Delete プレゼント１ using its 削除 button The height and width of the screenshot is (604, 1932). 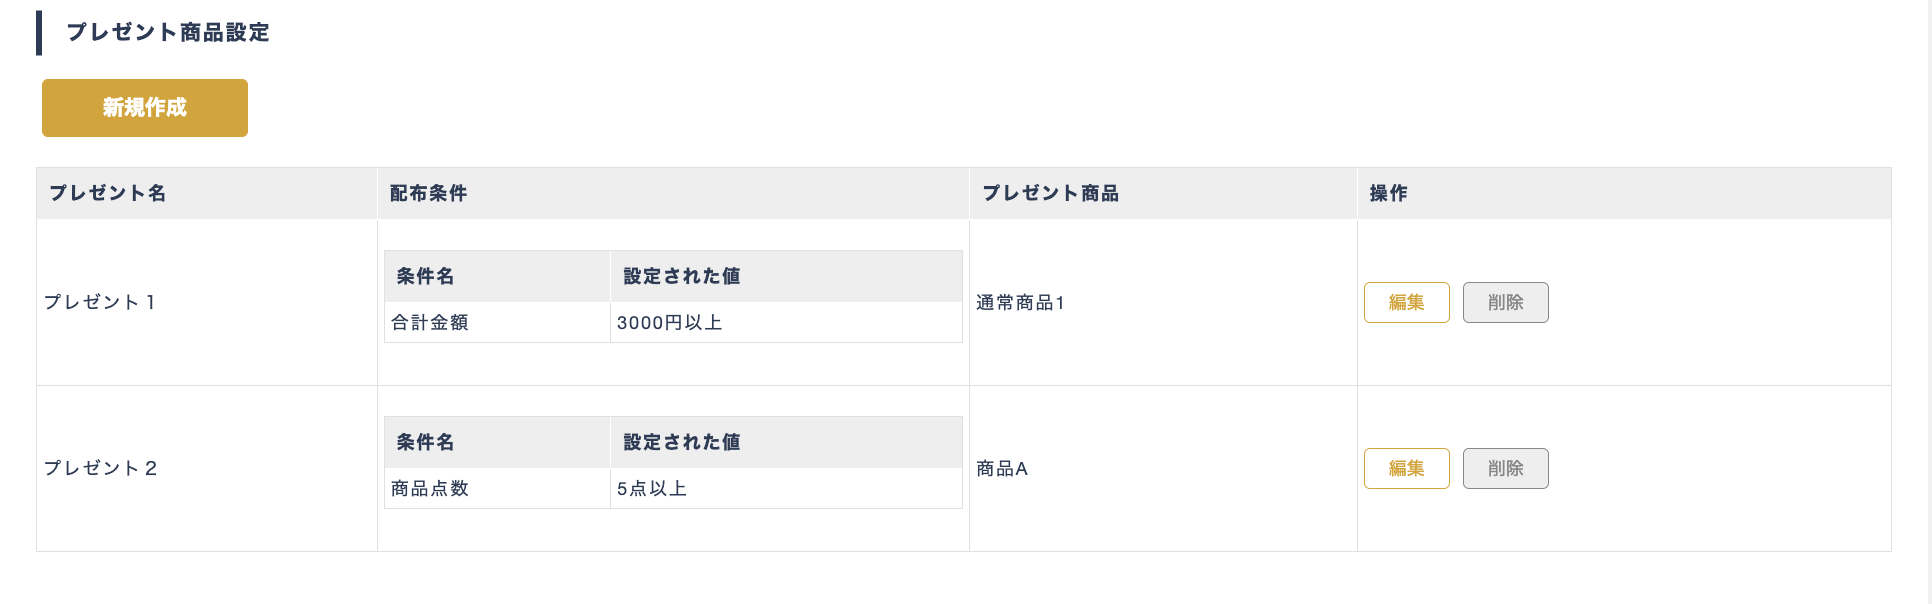coord(1505,302)
